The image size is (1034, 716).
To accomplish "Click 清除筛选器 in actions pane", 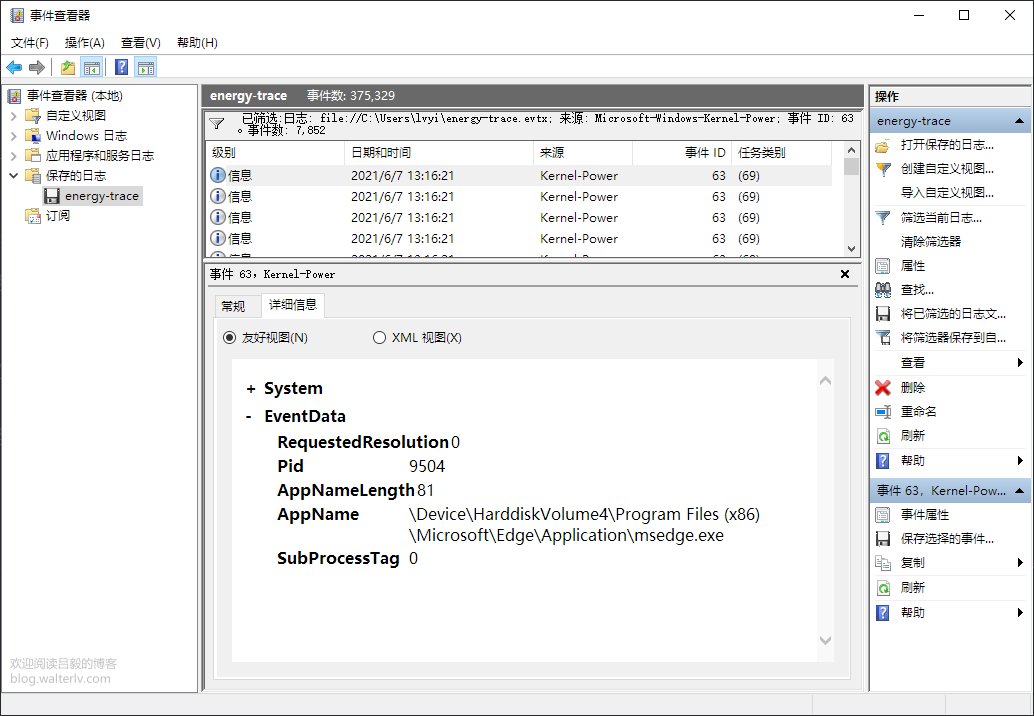I will pyautogui.click(x=930, y=241).
